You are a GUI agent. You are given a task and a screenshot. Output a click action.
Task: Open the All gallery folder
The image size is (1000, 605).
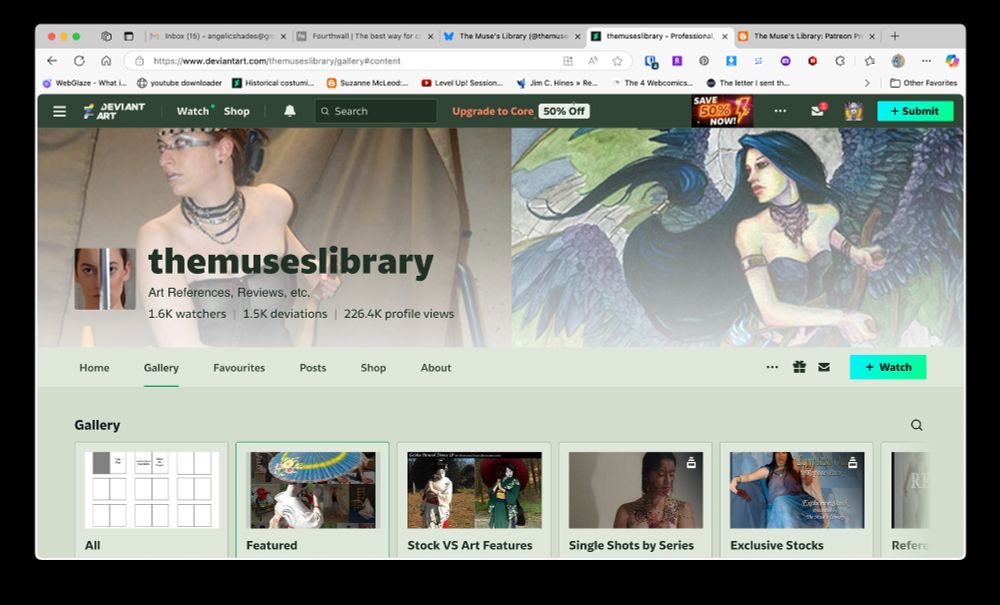pos(152,500)
